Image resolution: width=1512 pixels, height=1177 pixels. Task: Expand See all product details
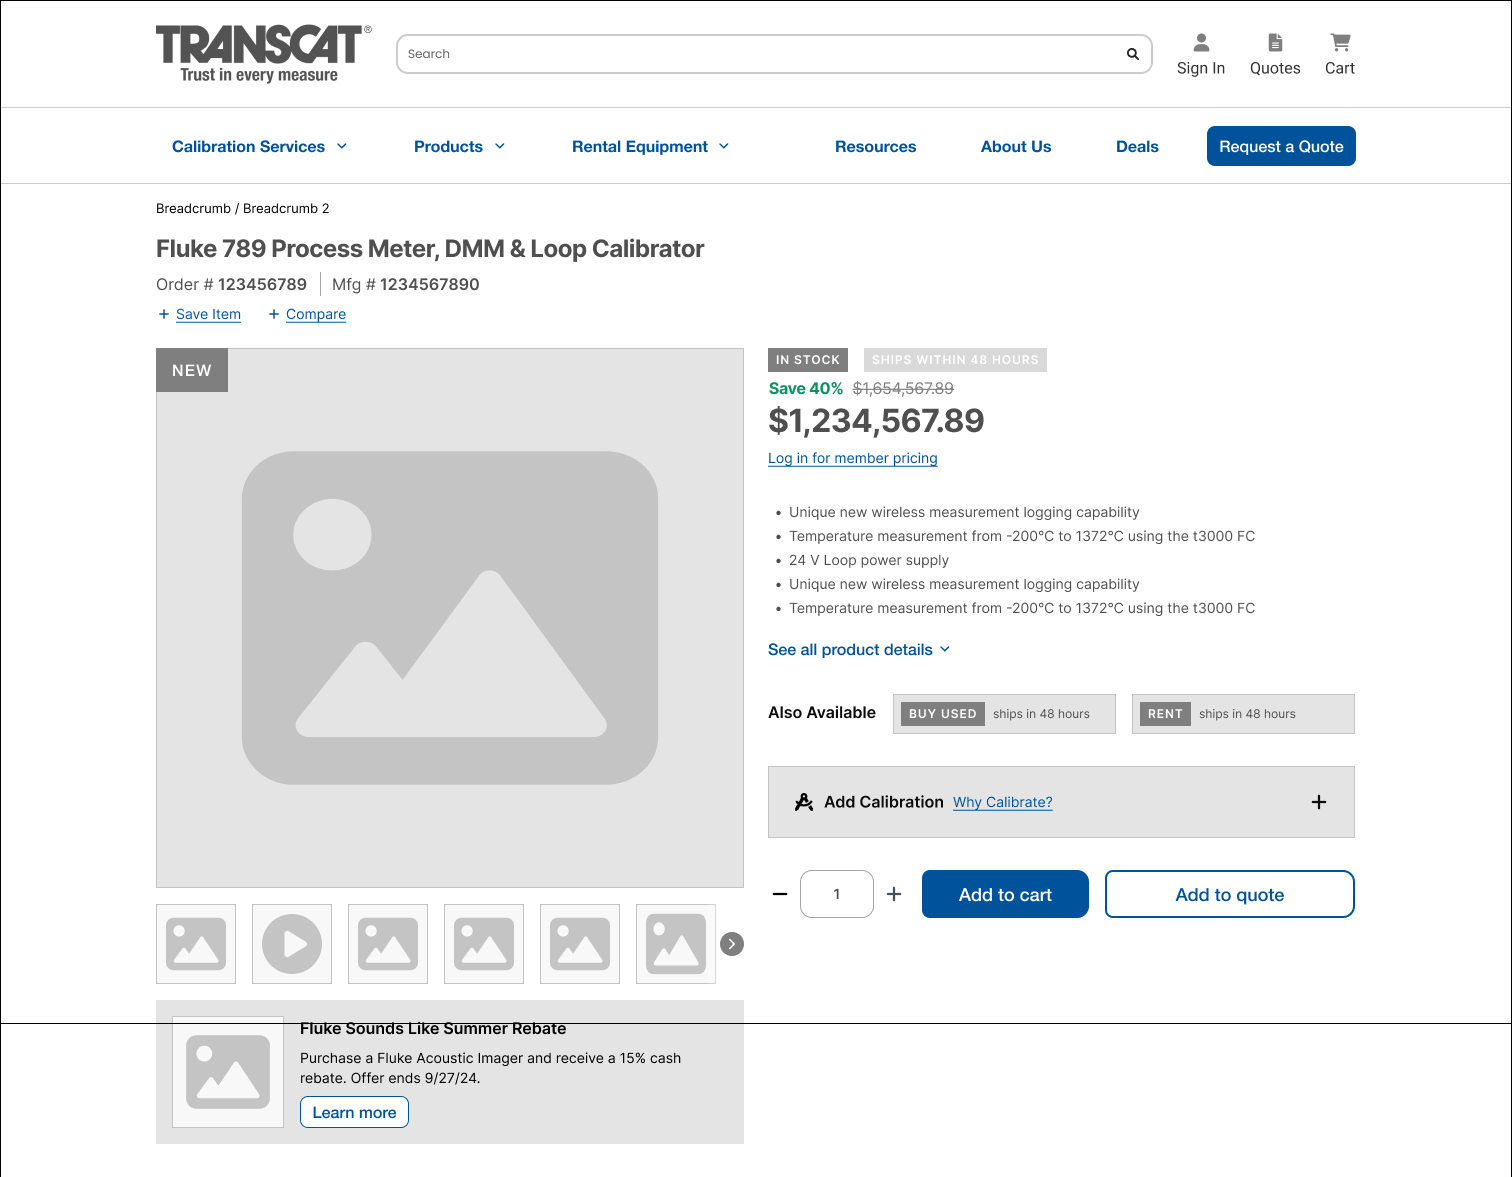[858, 649]
